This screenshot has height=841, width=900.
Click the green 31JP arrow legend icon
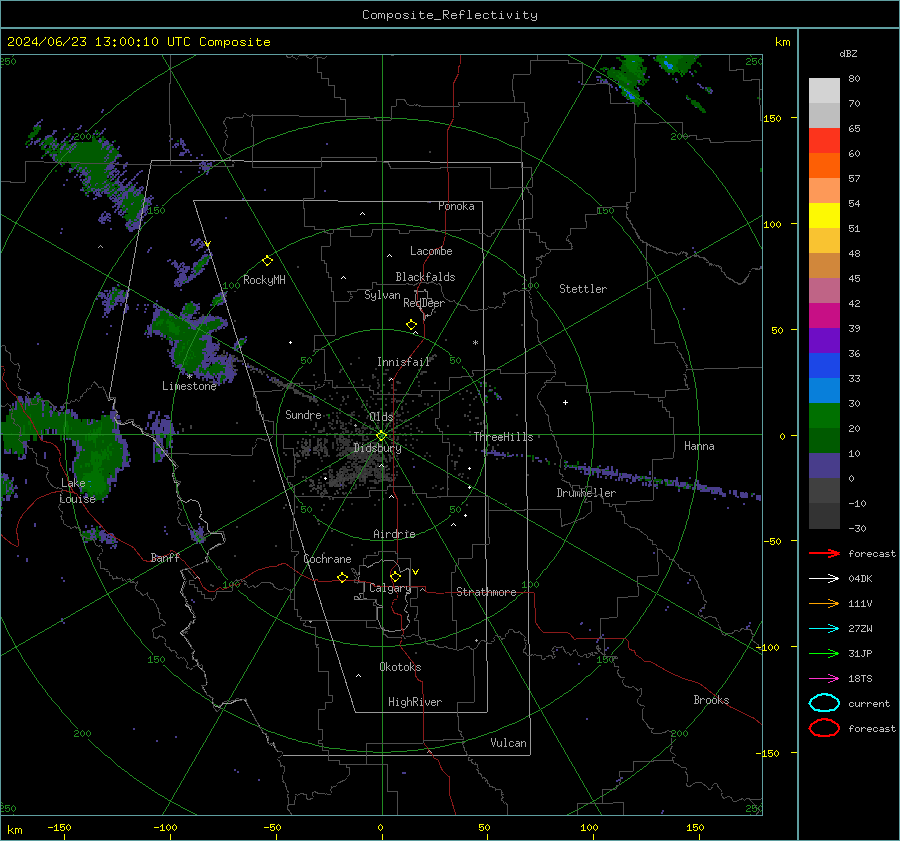pyautogui.click(x=824, y=653)
